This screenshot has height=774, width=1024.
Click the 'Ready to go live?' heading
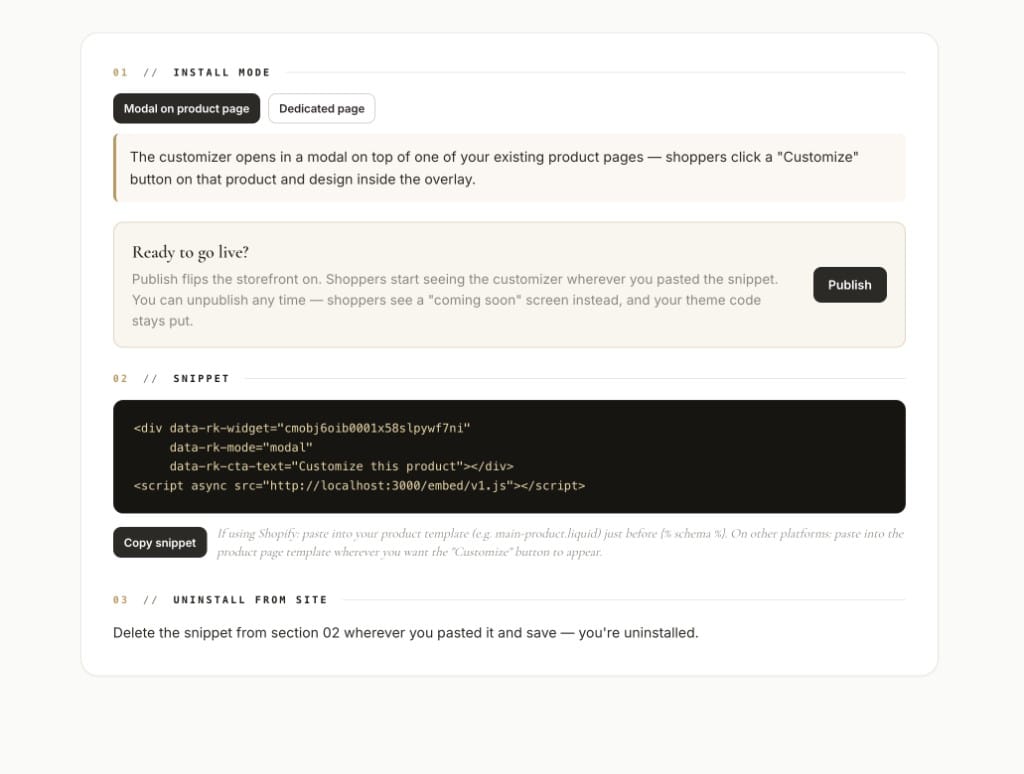[190, 252]
